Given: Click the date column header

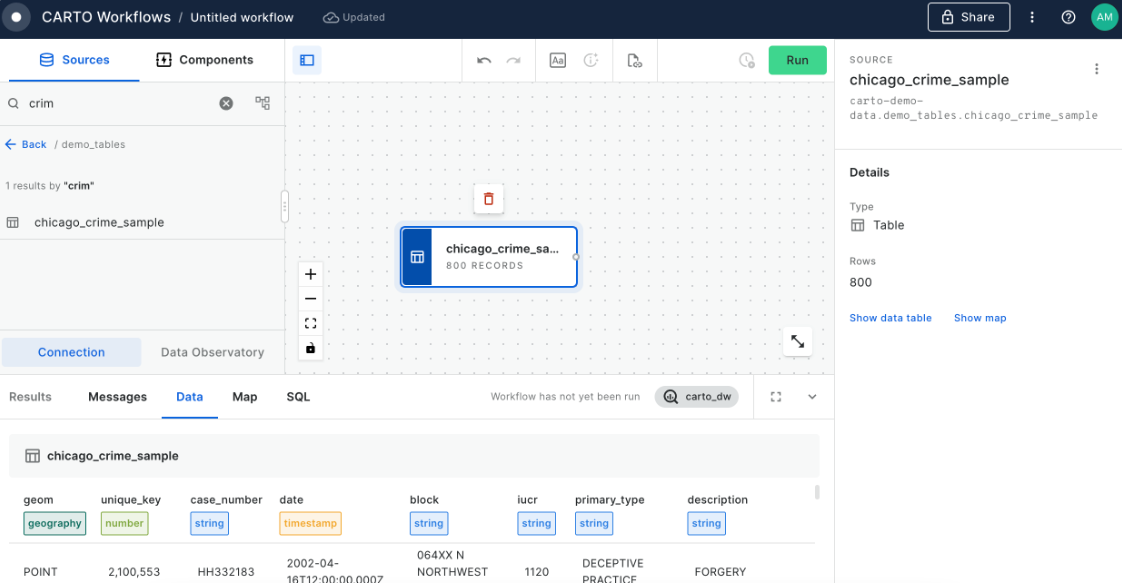Looking at the screenshot, I should tap(291, 499).
